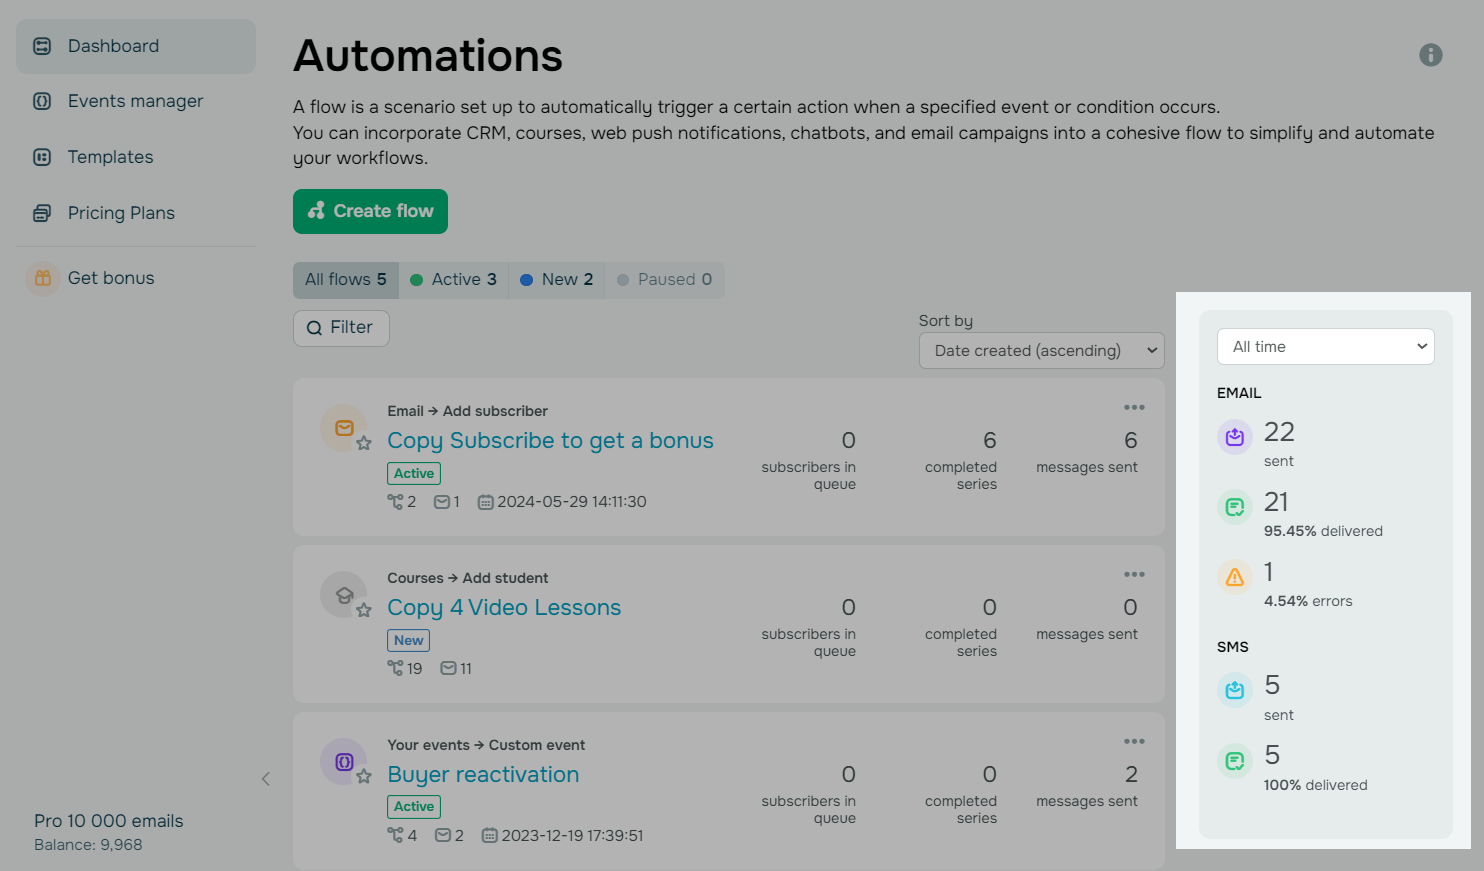Screen dimensions: 1484x871
Task: Click New badge on Copy 4 Video Lessons
Action: (408, 641)
